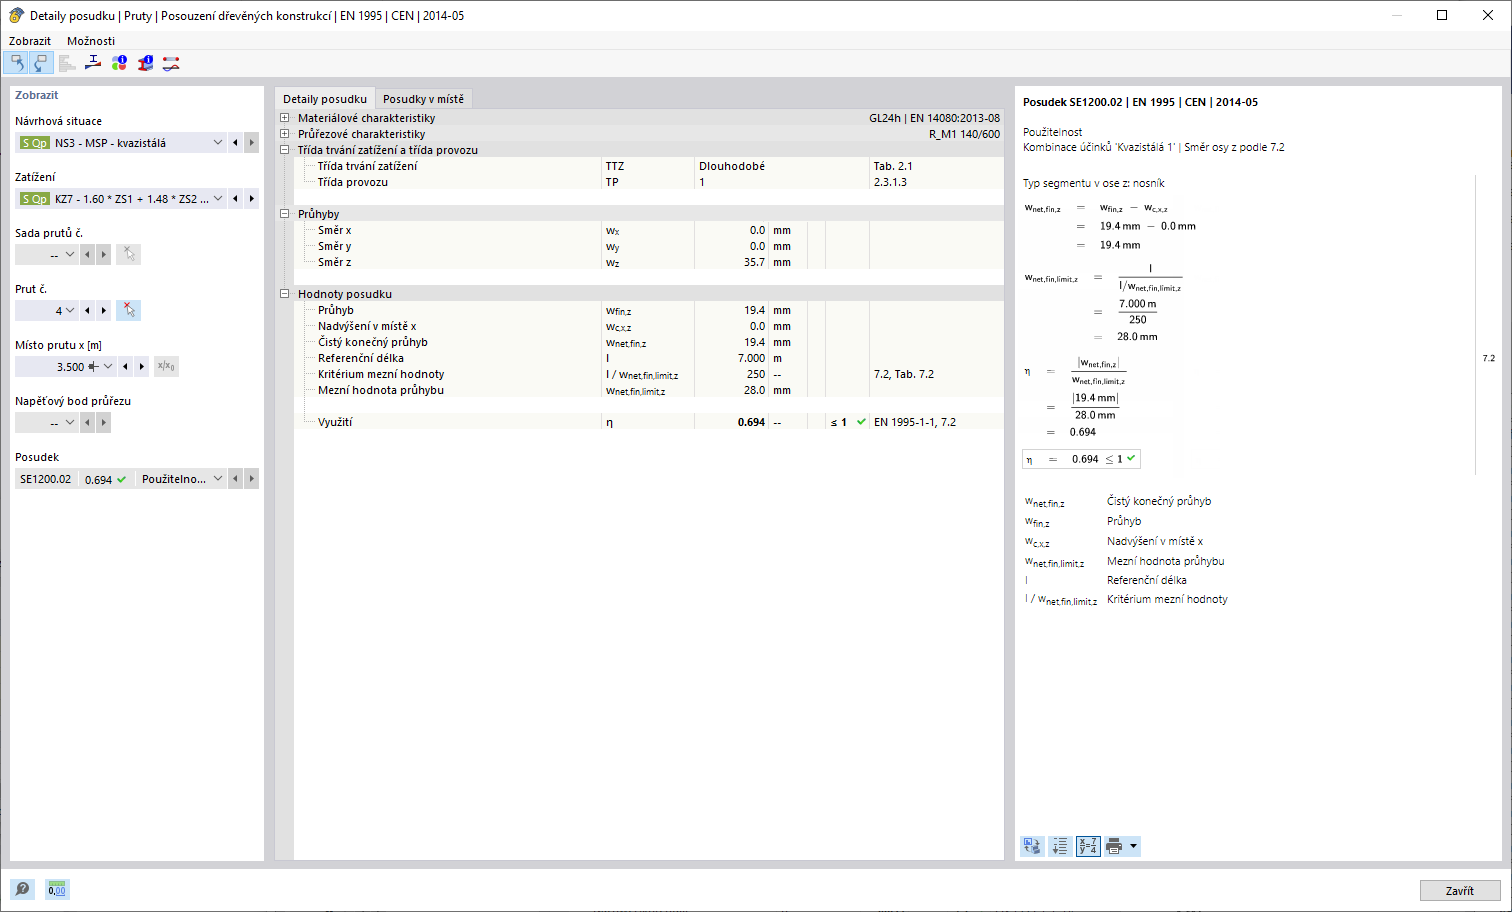Image resolution: width=1512 pixels, height=912 pixels.
Task: Select the Kritérium mezní hodnoty row
Action: [649, 374]
